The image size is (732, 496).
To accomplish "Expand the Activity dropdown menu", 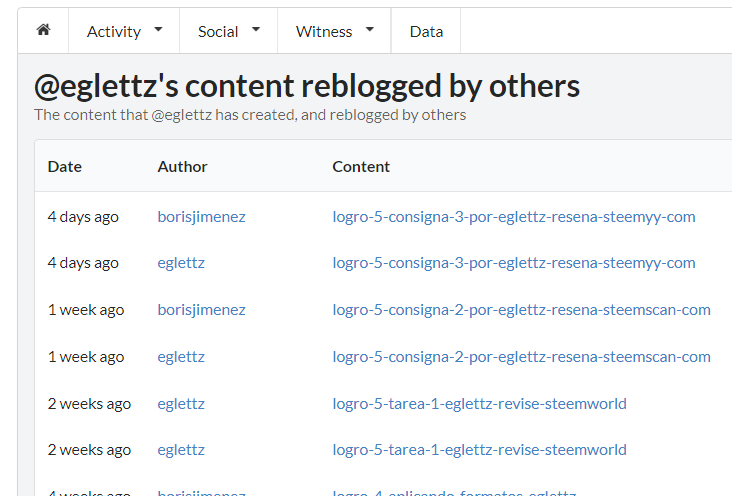I will [124, 31].
